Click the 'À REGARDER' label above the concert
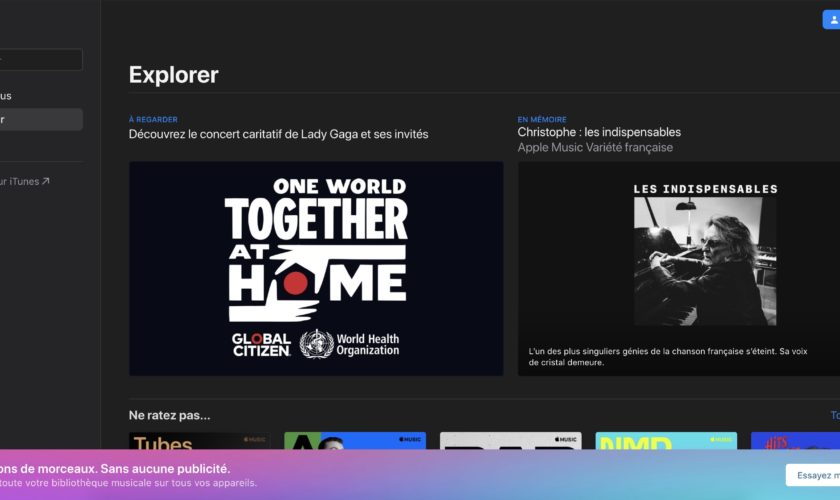 click(153, 119)
